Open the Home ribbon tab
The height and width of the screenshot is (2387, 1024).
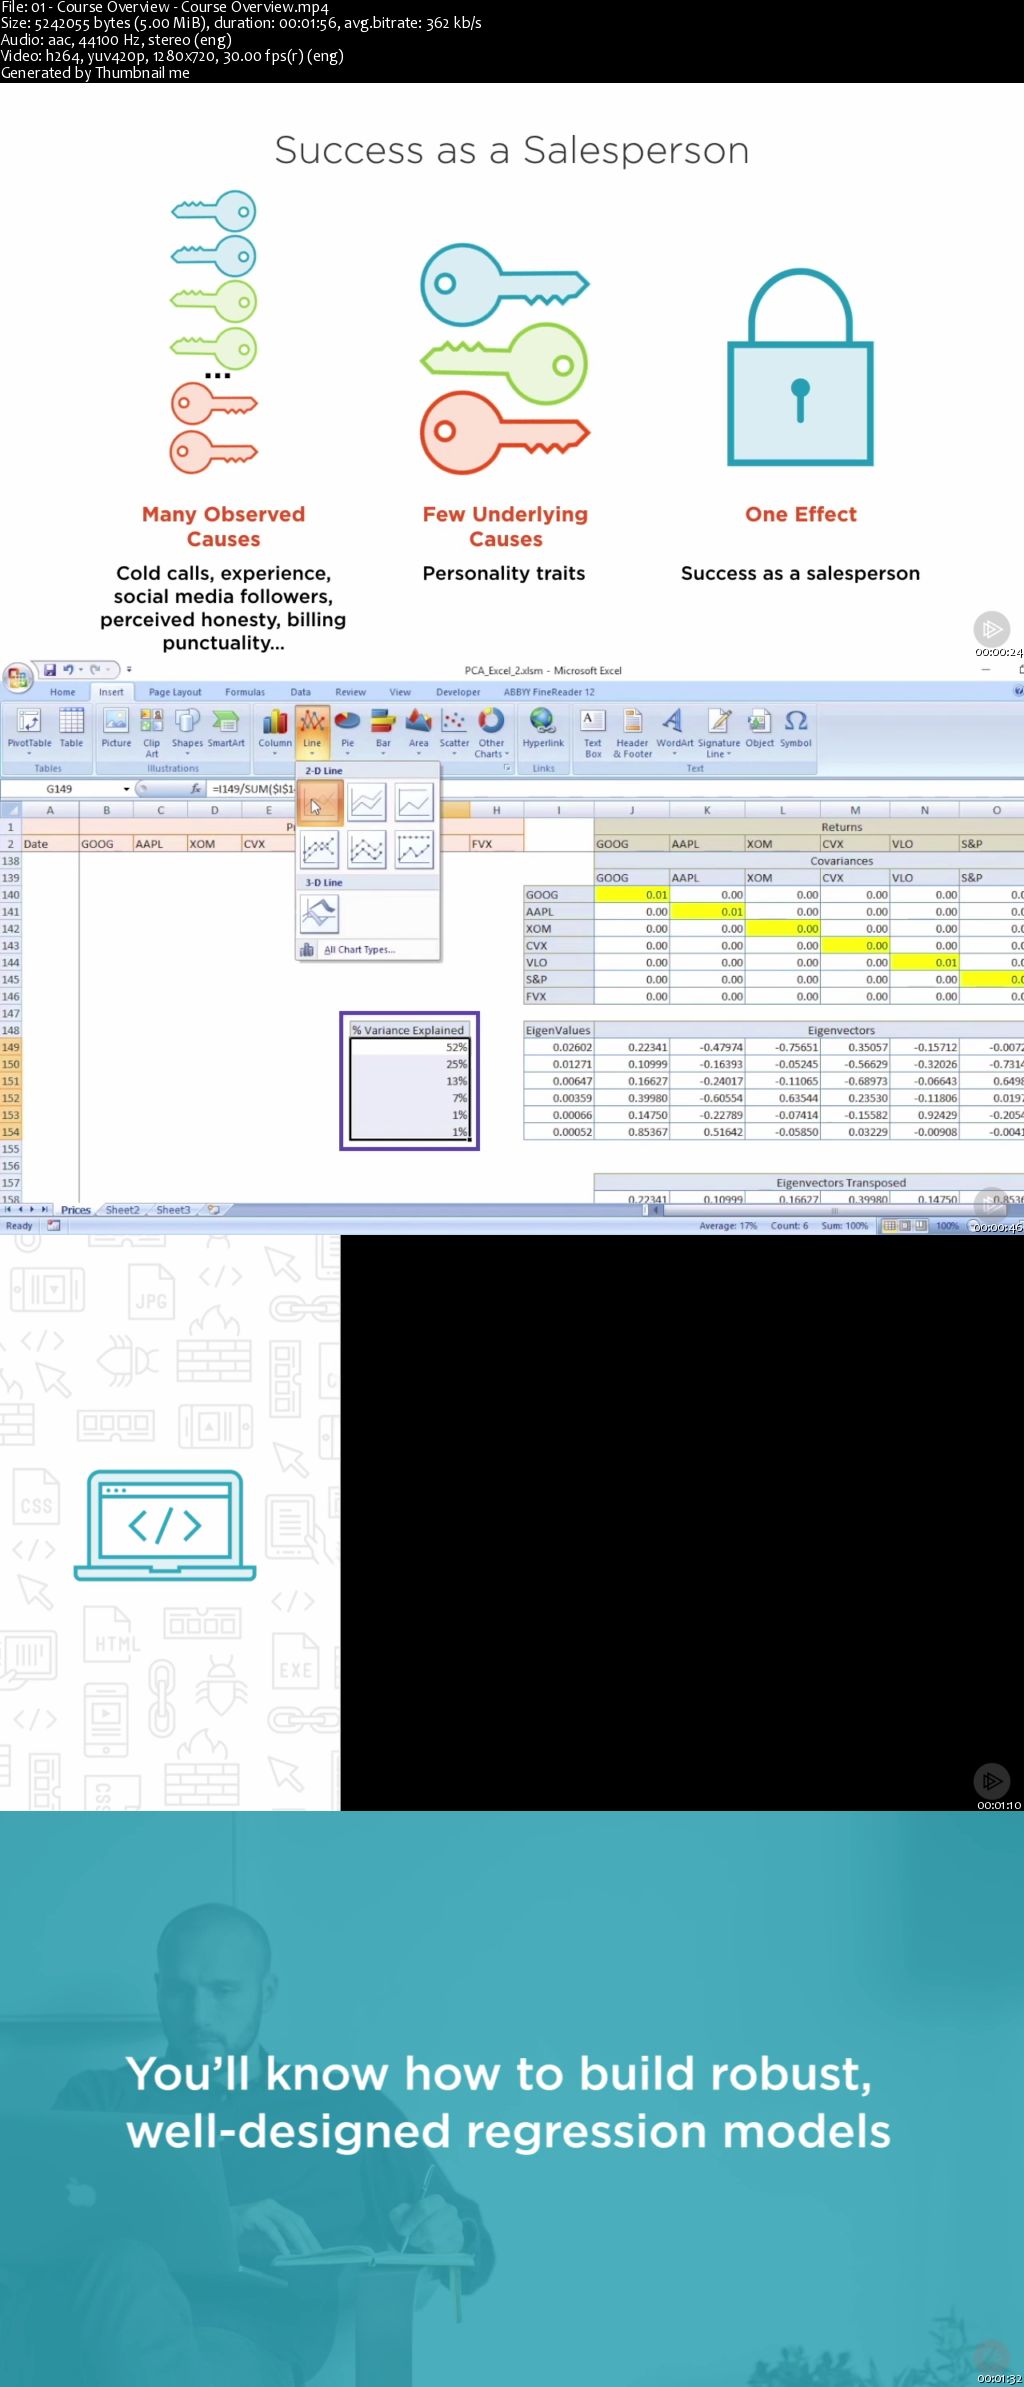(x=63, y=692)
